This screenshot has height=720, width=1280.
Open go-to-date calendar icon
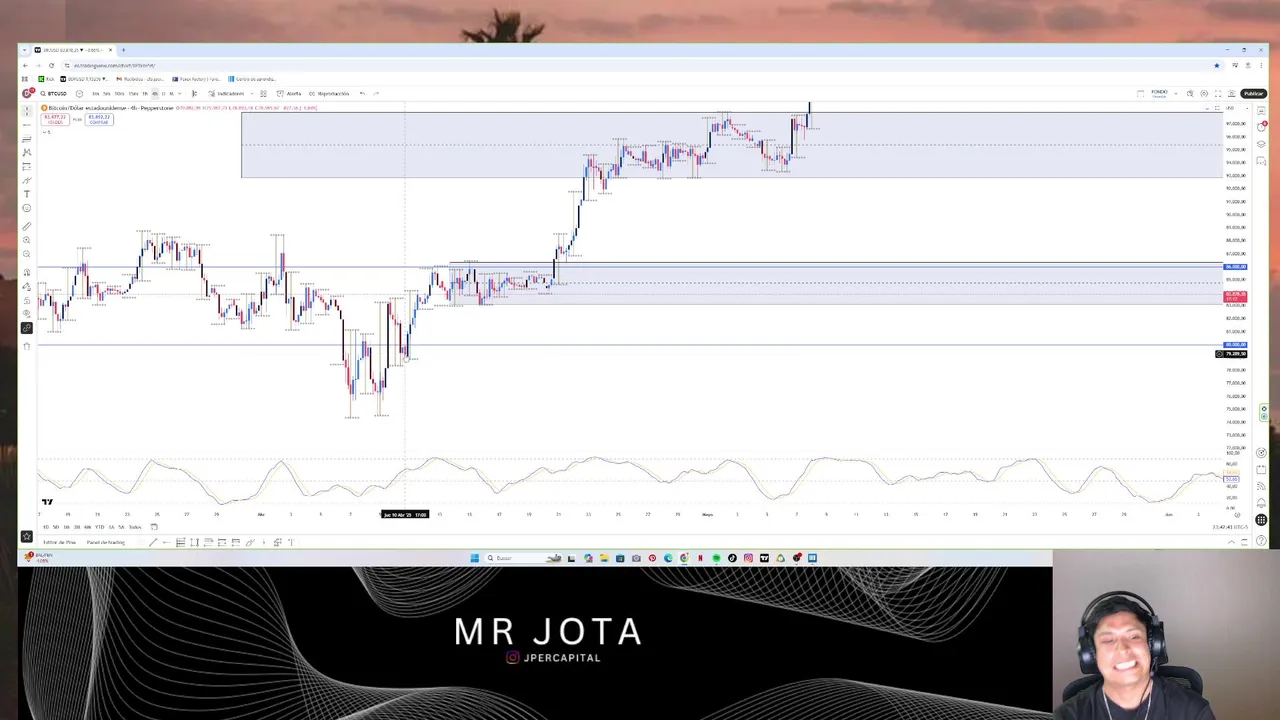tap(154, 527)
